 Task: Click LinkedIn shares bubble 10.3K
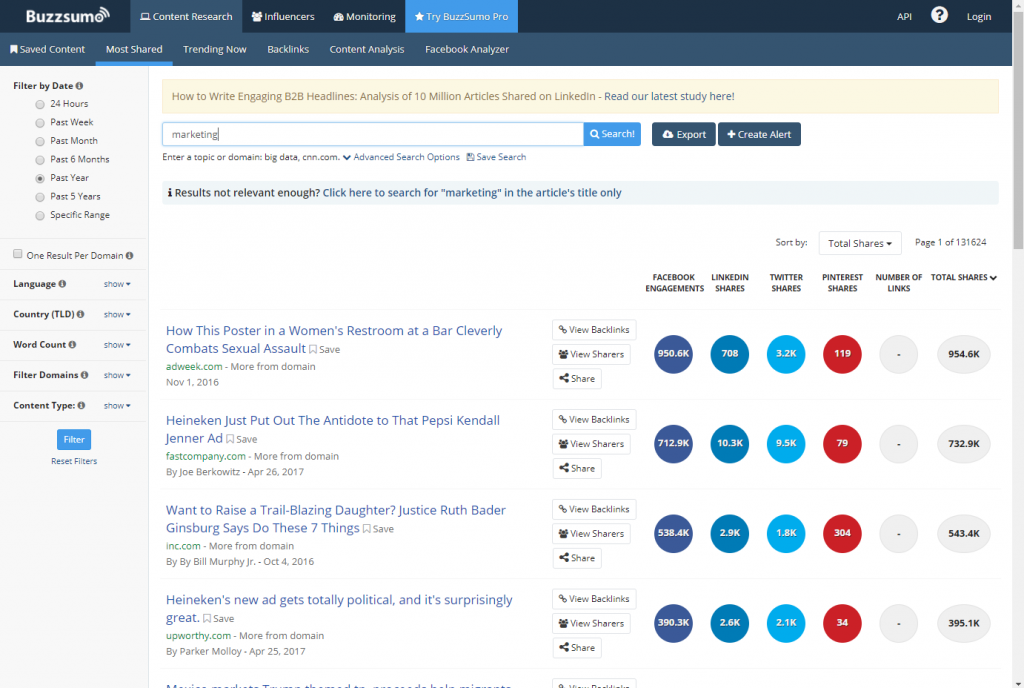(x=729, y=443)
